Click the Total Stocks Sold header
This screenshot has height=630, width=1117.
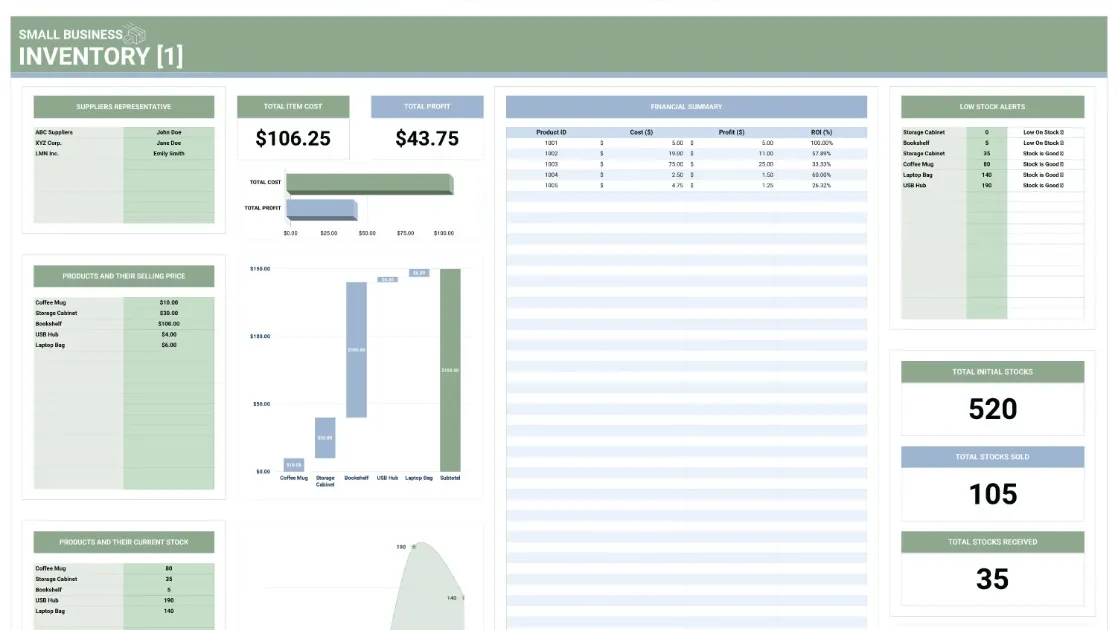click(992, 457)
